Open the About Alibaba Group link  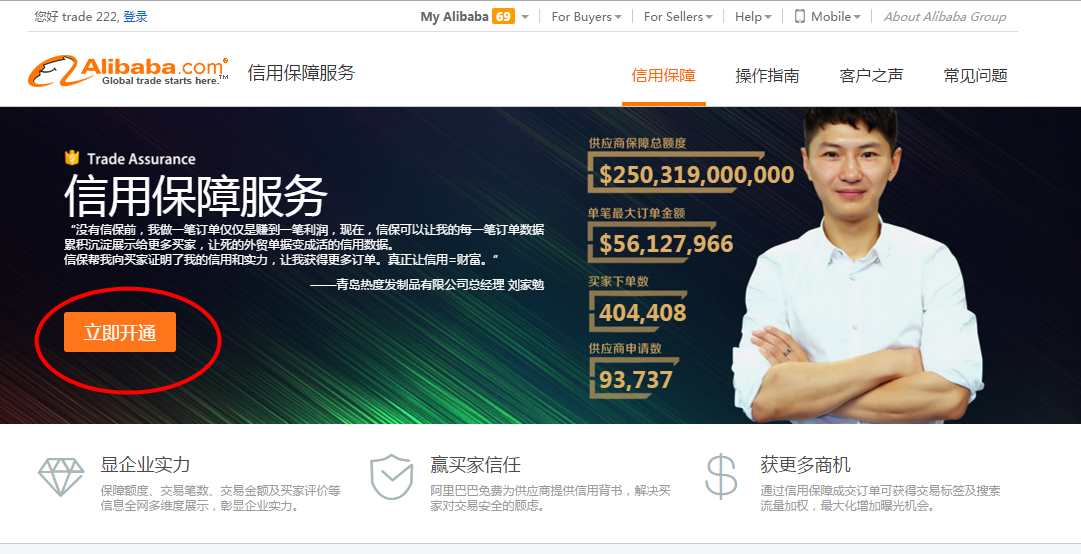(x=944, y=17)
